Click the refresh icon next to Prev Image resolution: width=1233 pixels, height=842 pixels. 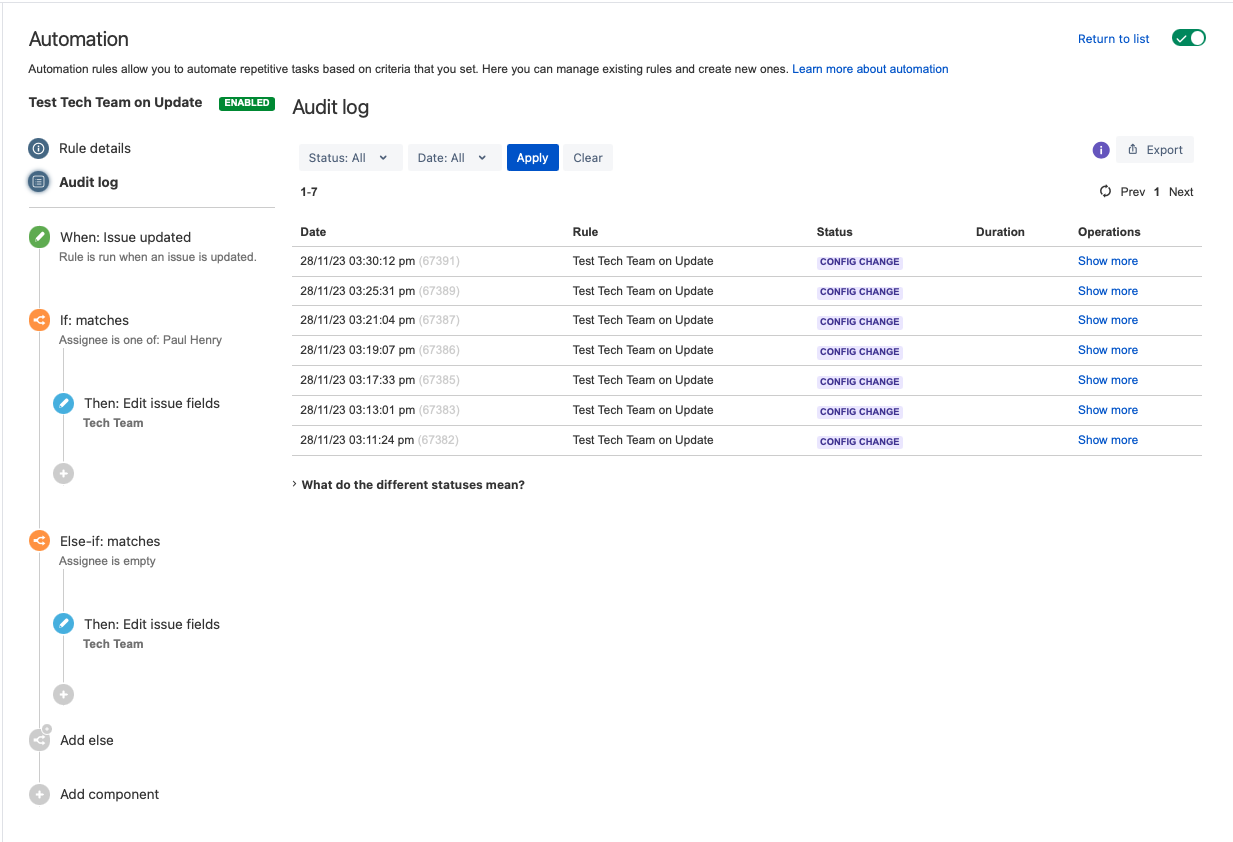click(x=1105, y=191)
